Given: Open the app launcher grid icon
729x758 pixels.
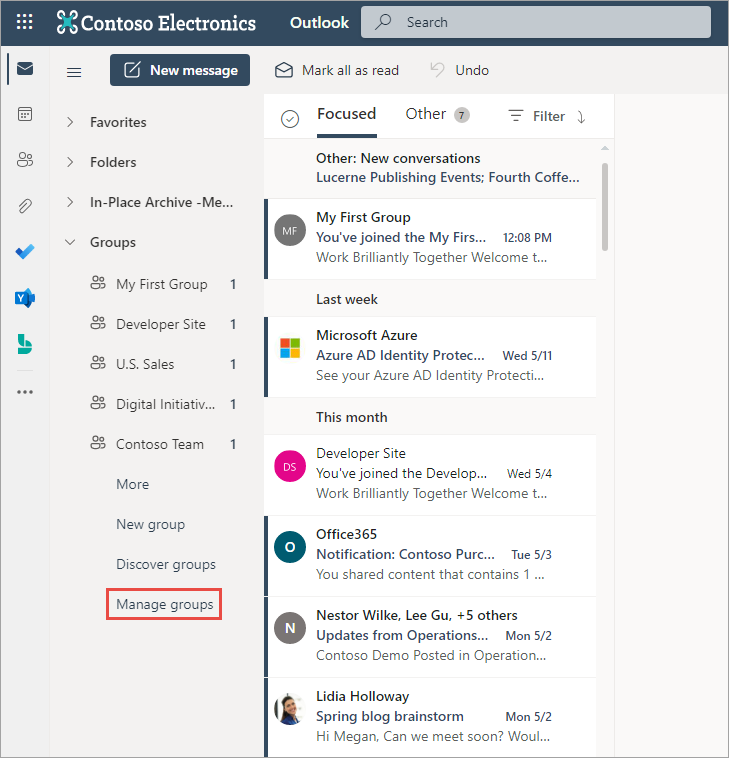Looking at the screenshot, I should 25,22.
